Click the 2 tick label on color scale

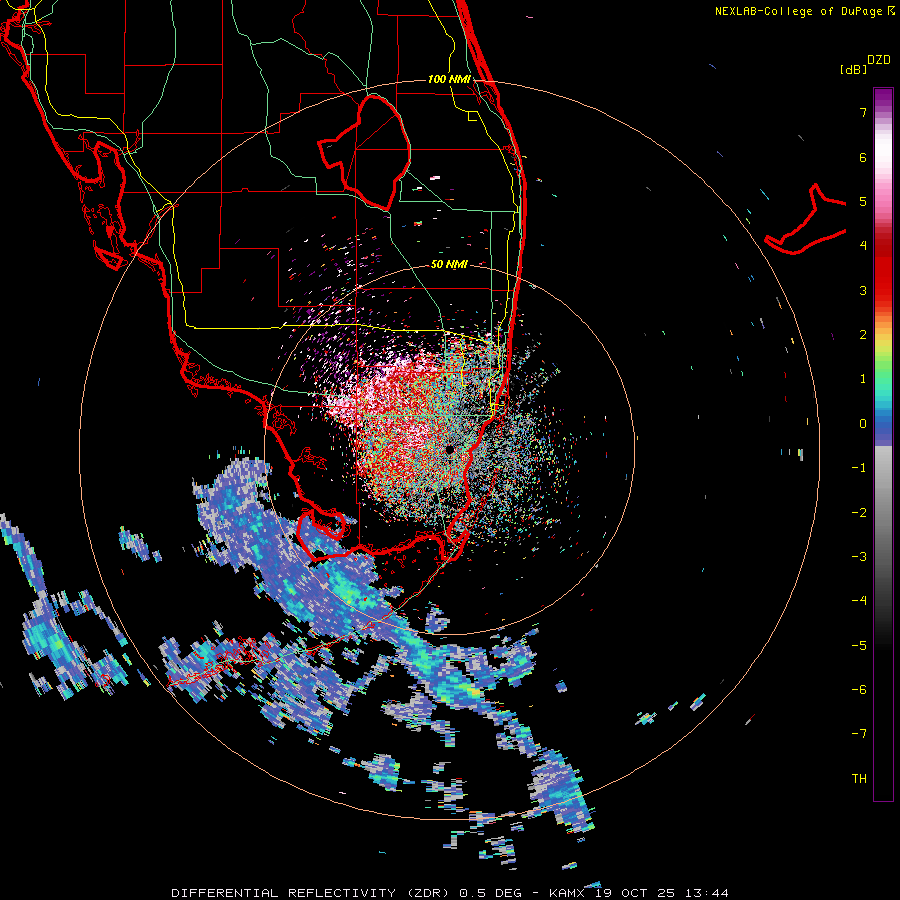[x=863, y=335]
